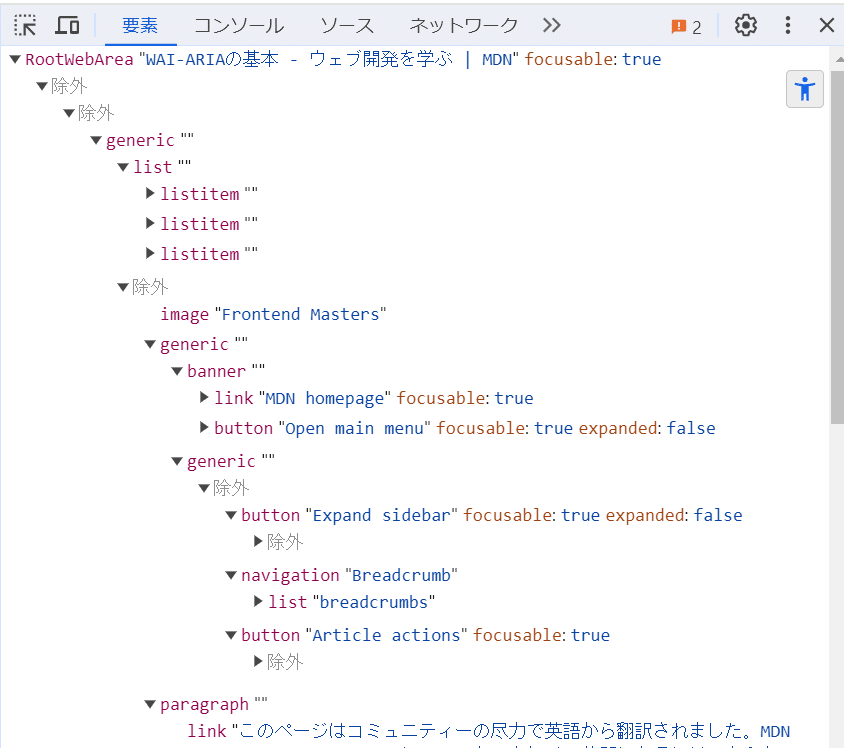The image size is (844, 748).
Task: Click the red error badge showing 2
Action: coord(685,25)
